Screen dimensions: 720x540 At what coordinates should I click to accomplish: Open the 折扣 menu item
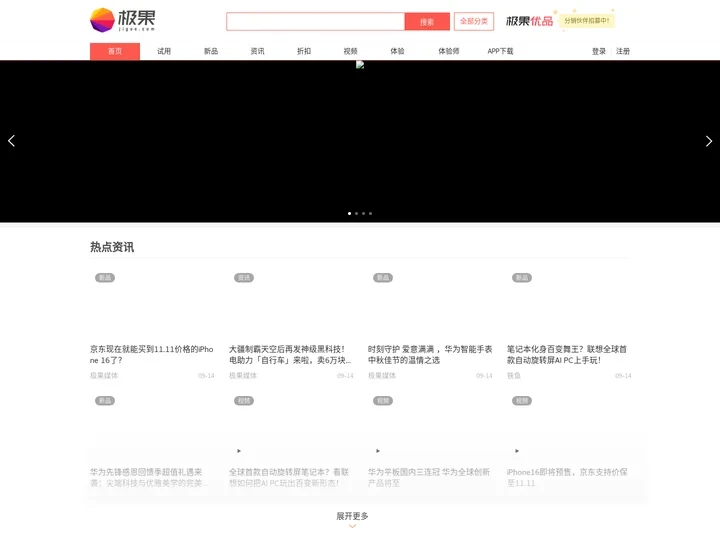[x=304, y=51]
